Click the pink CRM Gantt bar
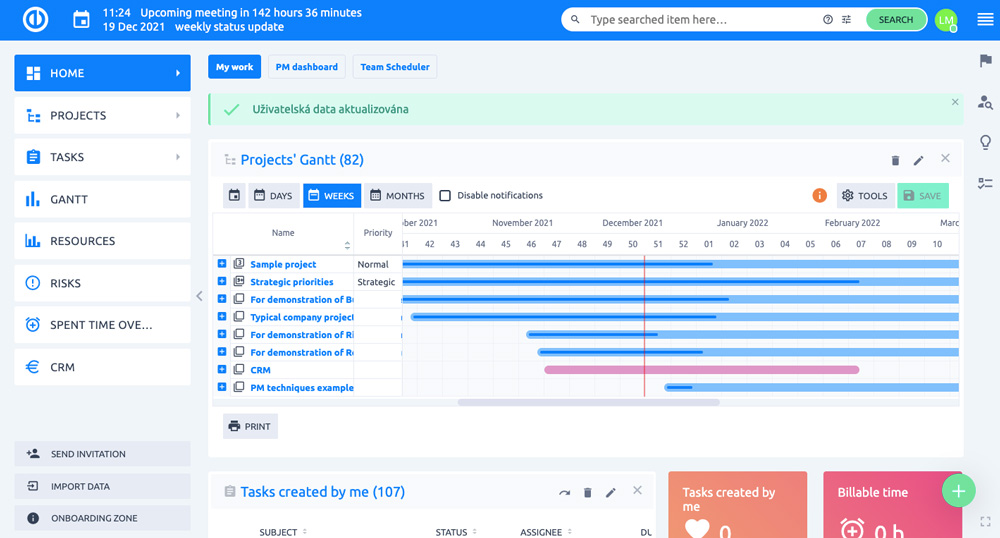Viewport: 1000px width, 538px height. click(702, 370)
